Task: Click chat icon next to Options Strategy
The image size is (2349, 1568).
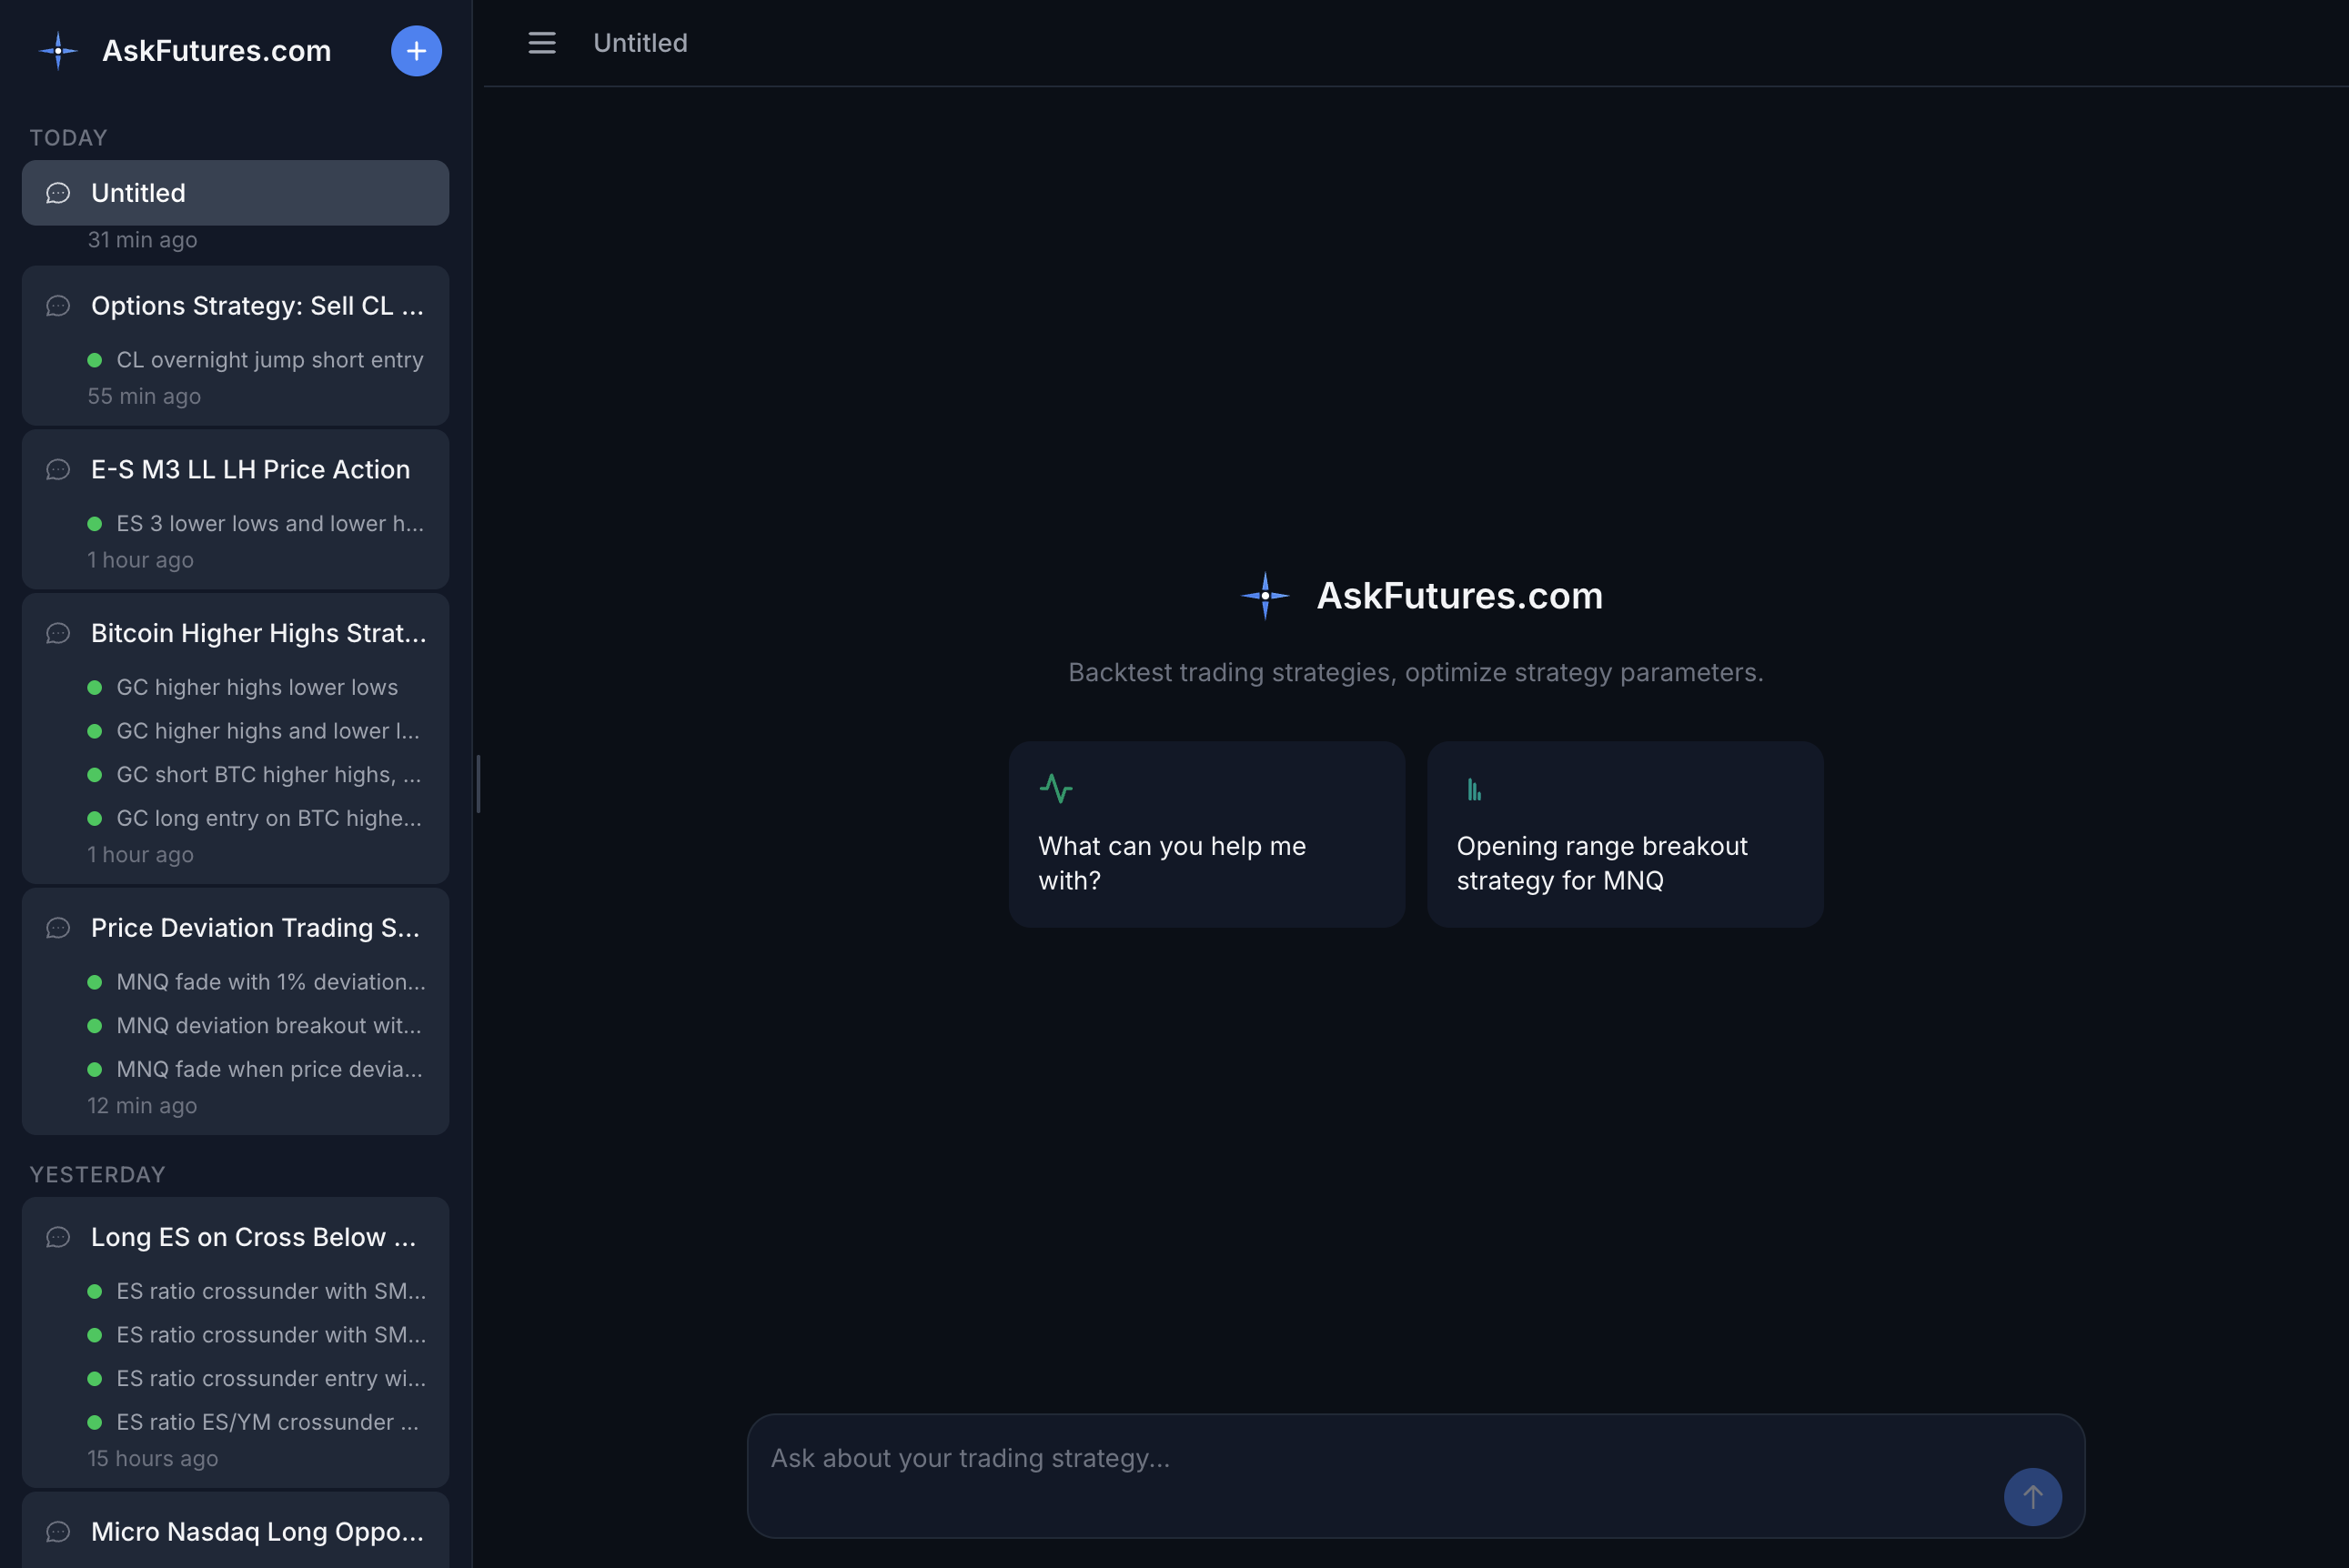Action: [x=58, y=306]
